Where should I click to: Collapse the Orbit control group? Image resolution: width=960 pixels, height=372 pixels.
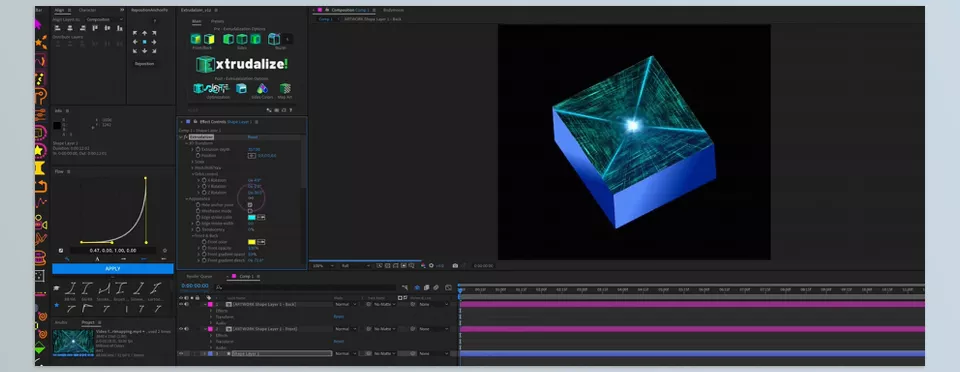coord(193,174)
